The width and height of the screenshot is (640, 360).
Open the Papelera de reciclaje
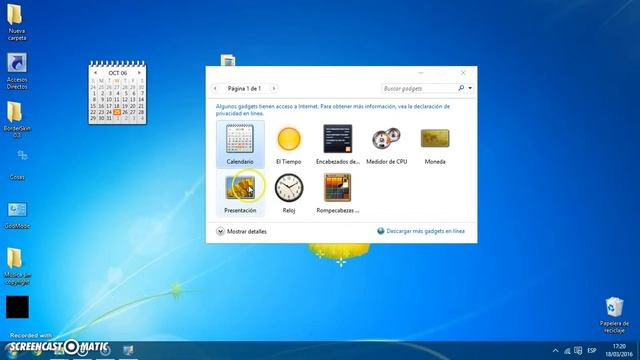(614, 316)
